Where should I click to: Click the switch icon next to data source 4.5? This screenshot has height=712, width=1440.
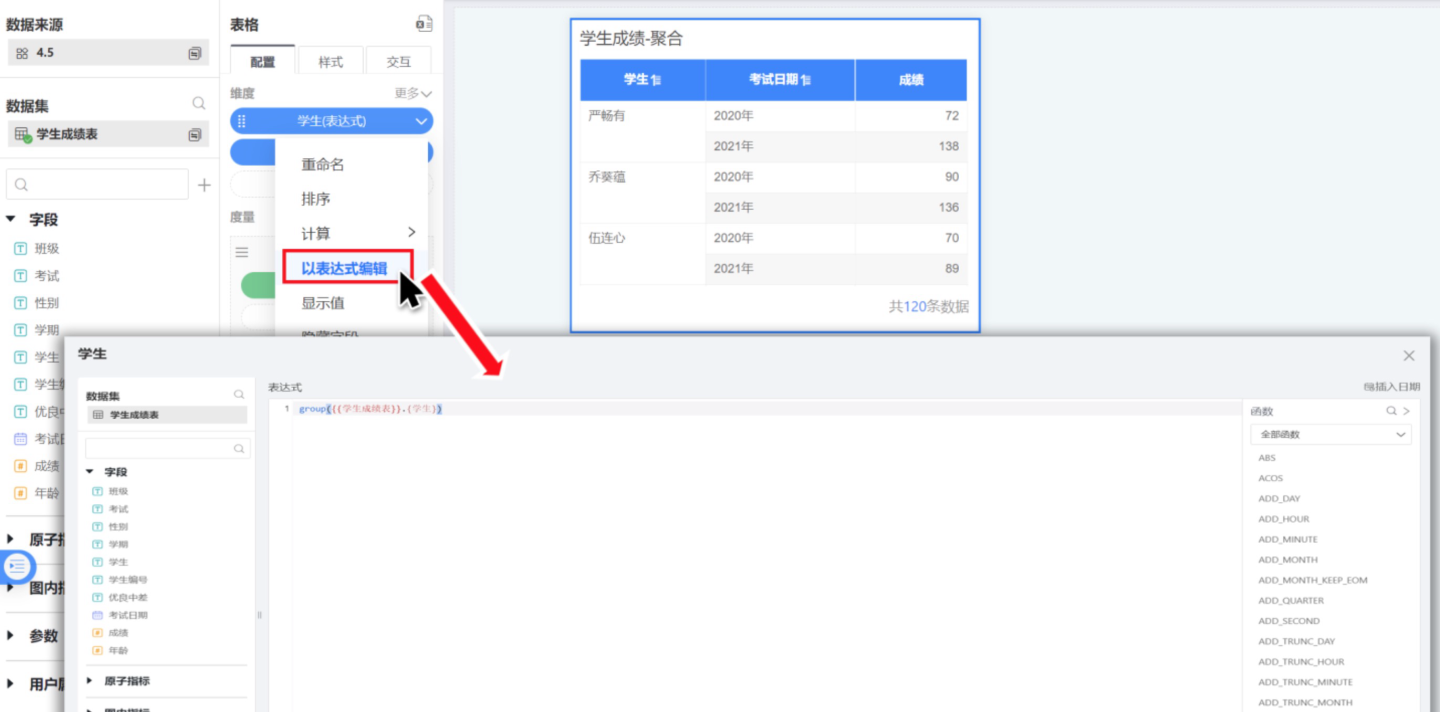coord(195,53)
